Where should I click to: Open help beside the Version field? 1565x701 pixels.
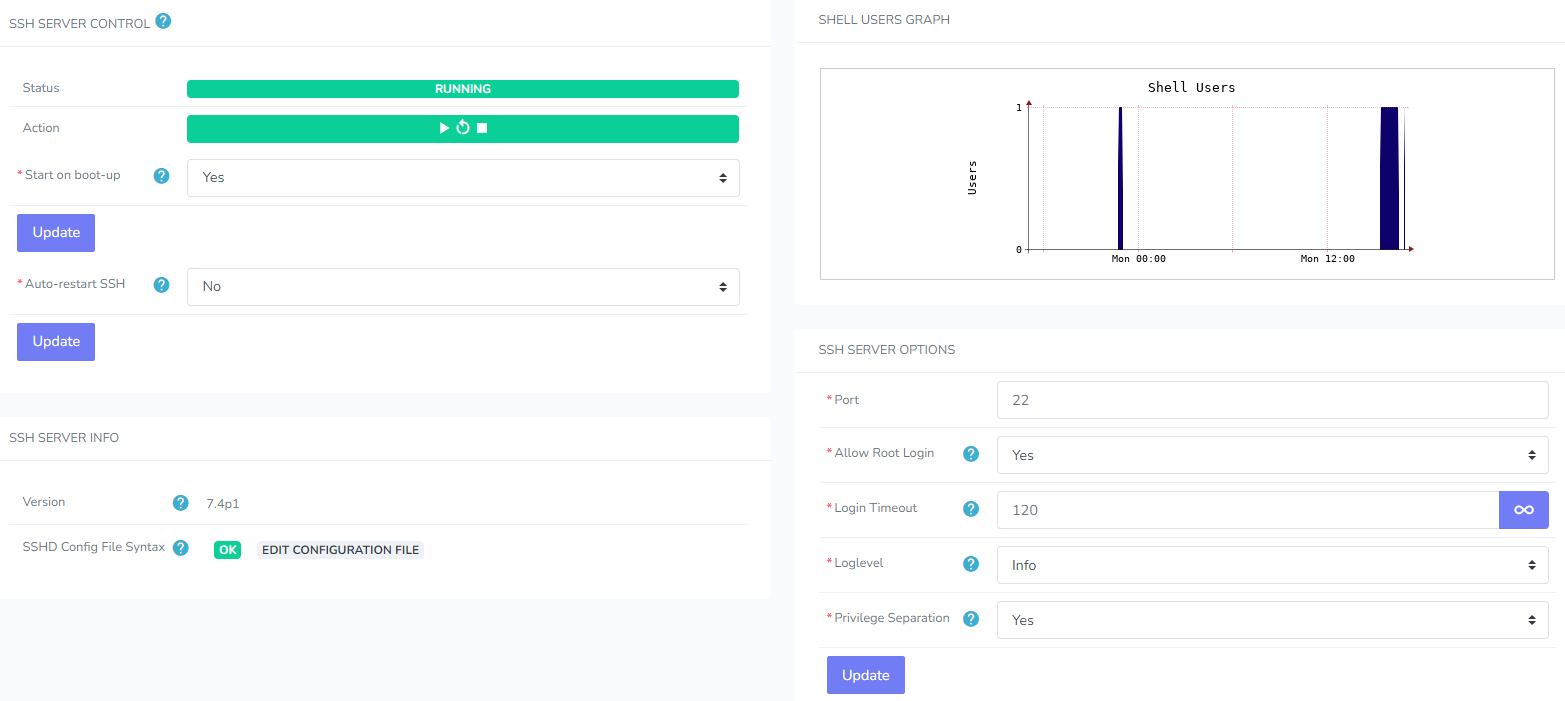[180, 503]
